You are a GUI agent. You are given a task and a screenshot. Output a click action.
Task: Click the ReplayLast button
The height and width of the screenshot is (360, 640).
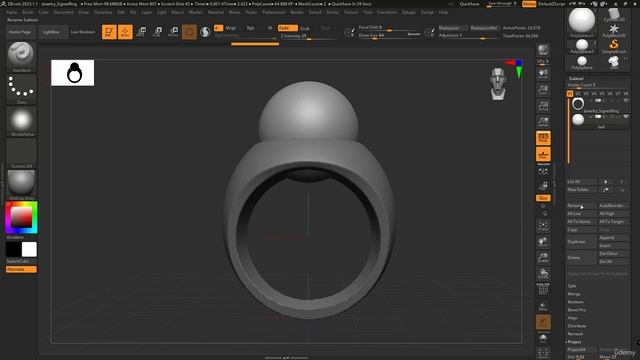pyautogui.click(x=452, y=28)
